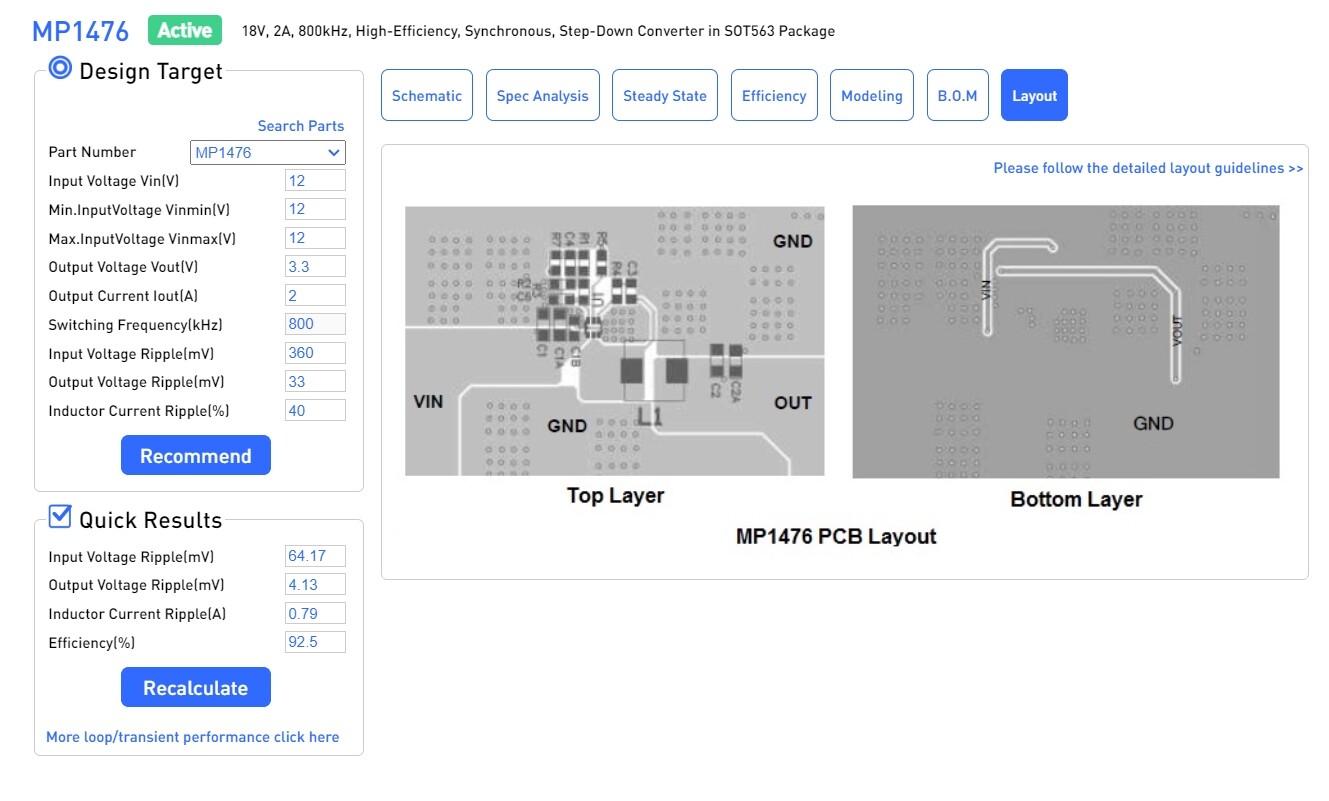The height and width of the screenshot is (801, 1329).
Task: Click the Part Number label
Action: click(92, 152)
